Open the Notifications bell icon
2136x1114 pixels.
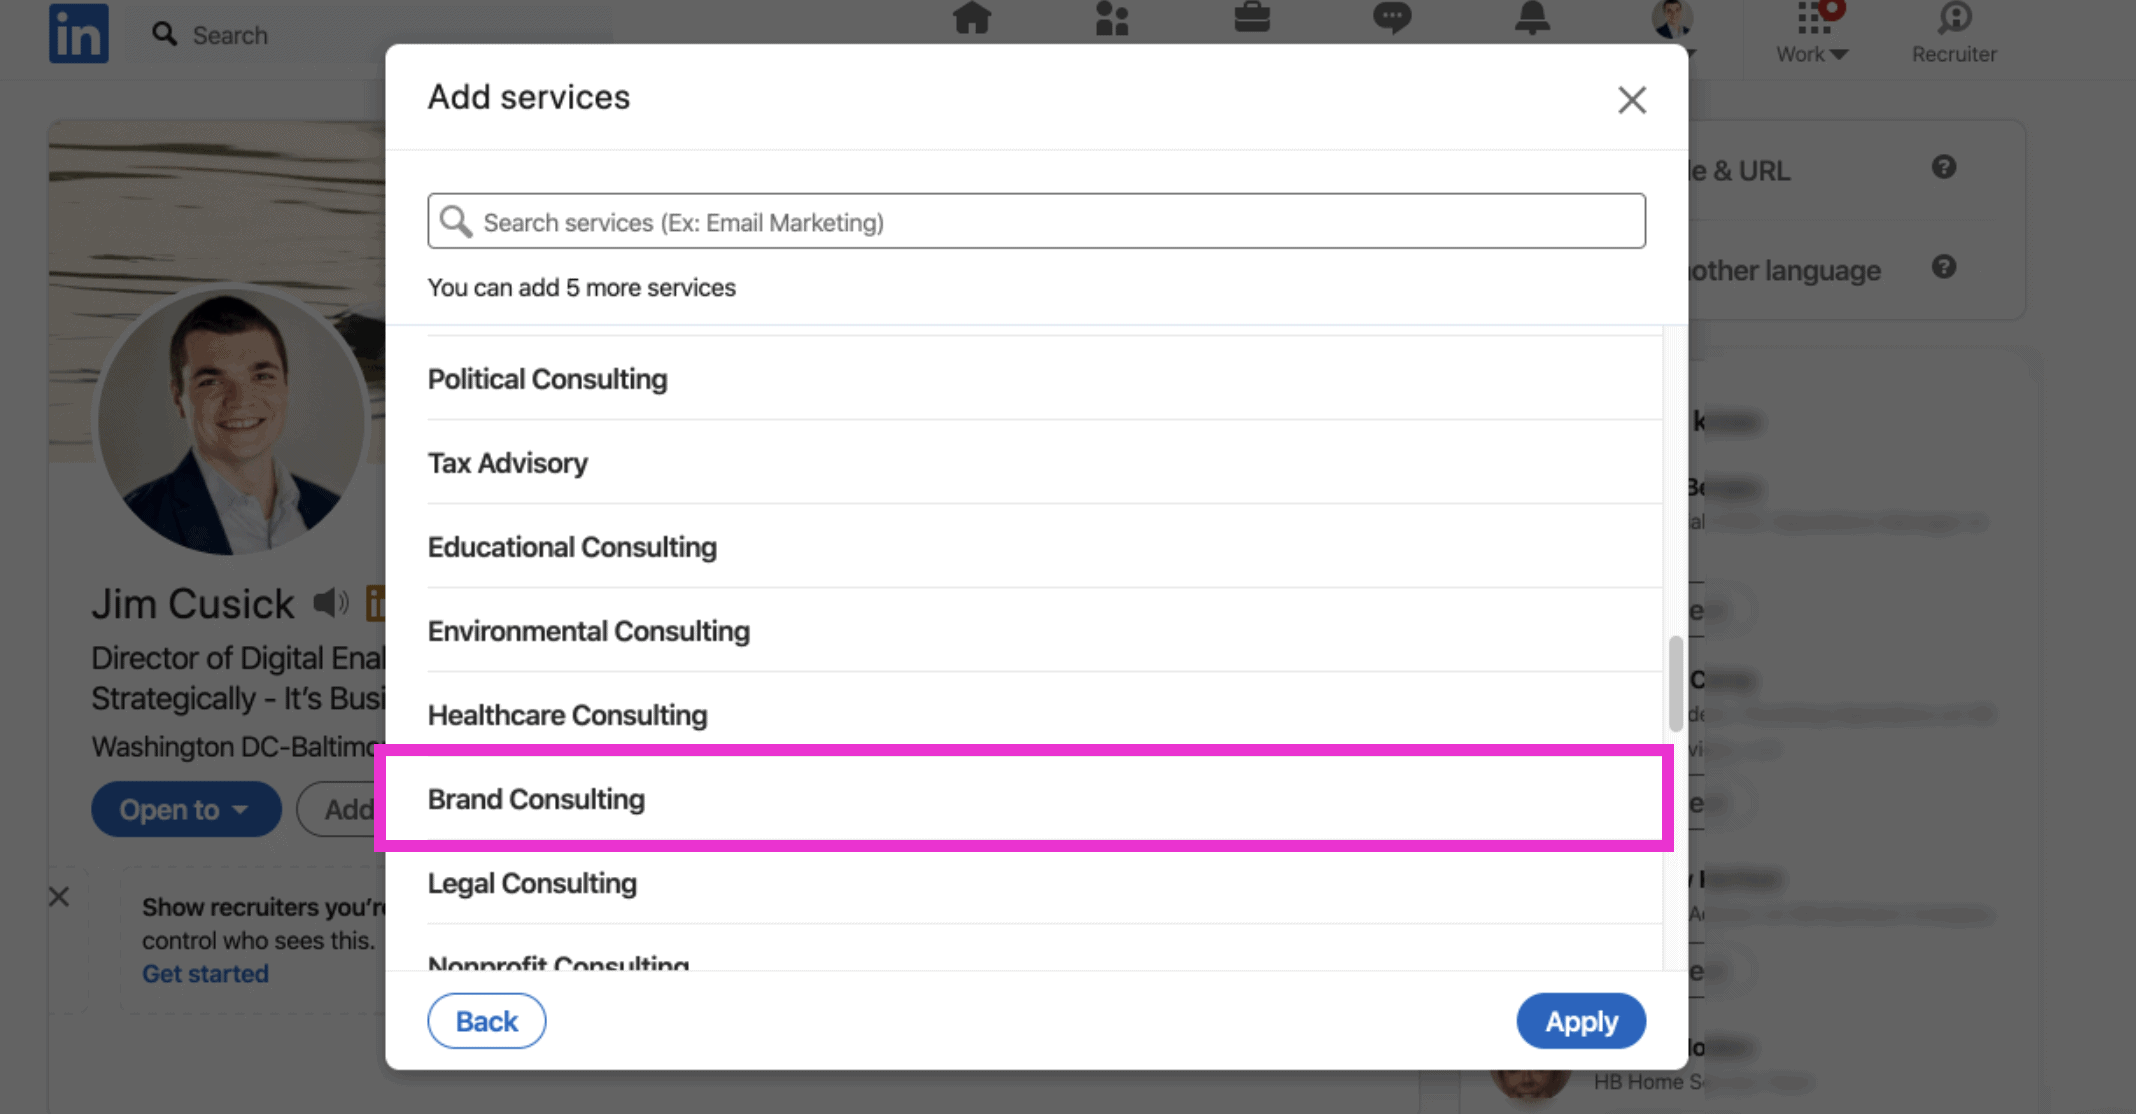click(x=1532, y=17)
